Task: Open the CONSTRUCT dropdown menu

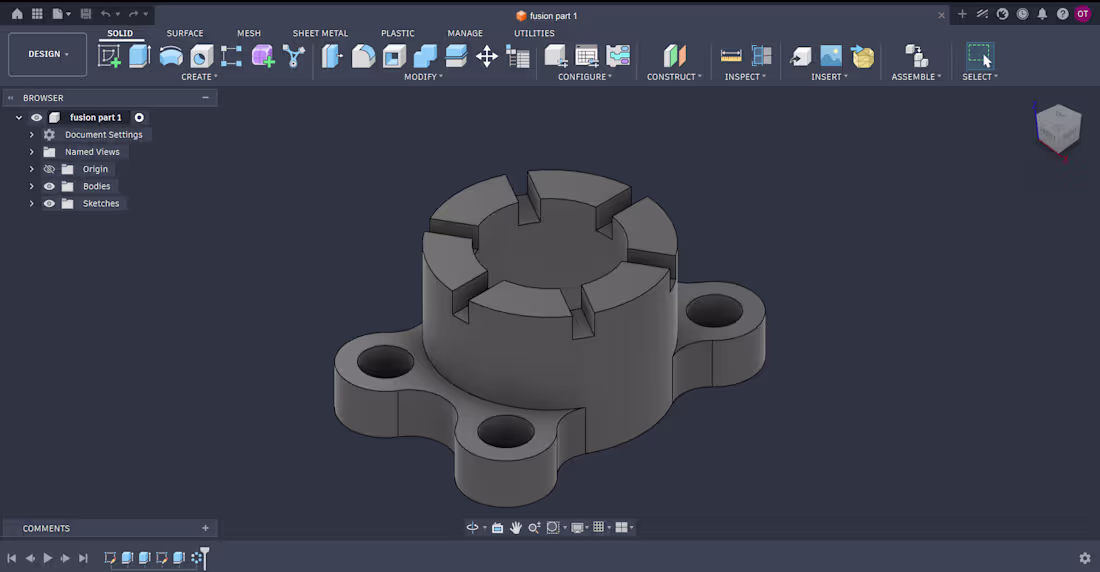Action: coord(674,77)
